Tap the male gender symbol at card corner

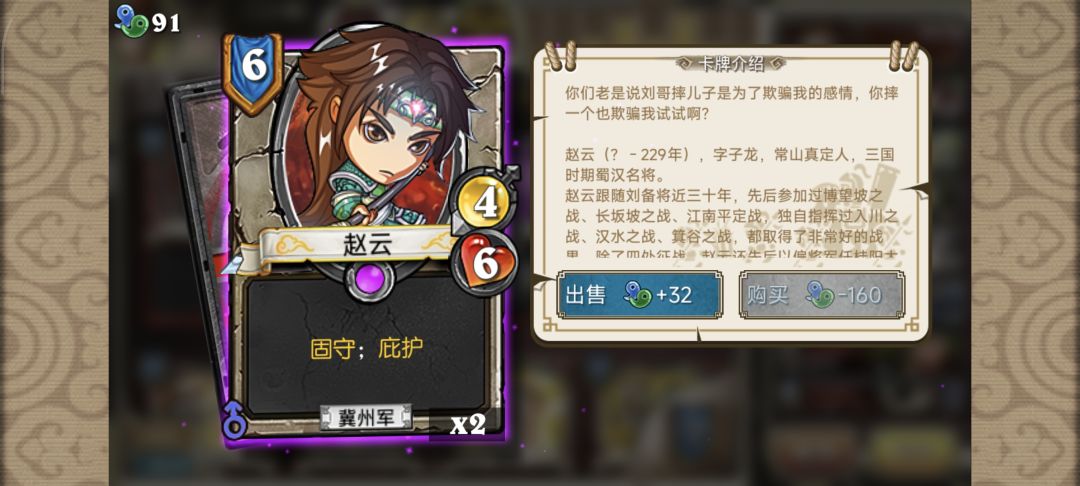[235, 423]
